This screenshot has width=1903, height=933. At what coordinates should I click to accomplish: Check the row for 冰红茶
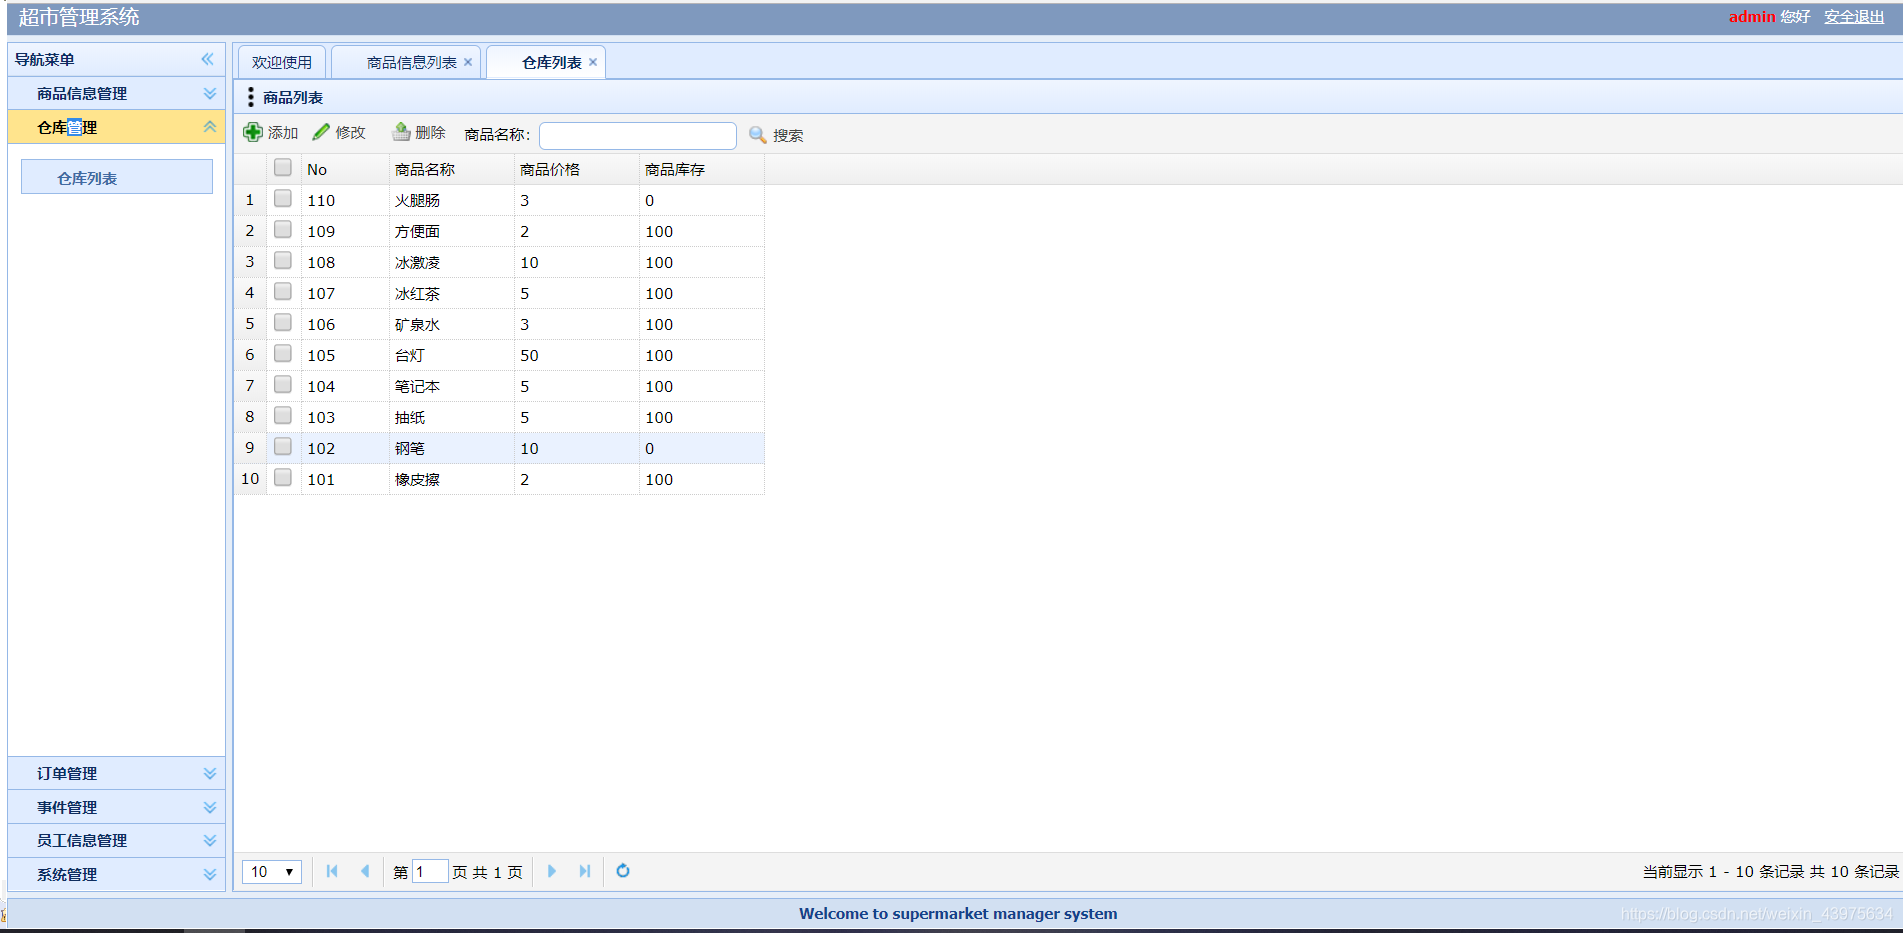pos(283,292)
